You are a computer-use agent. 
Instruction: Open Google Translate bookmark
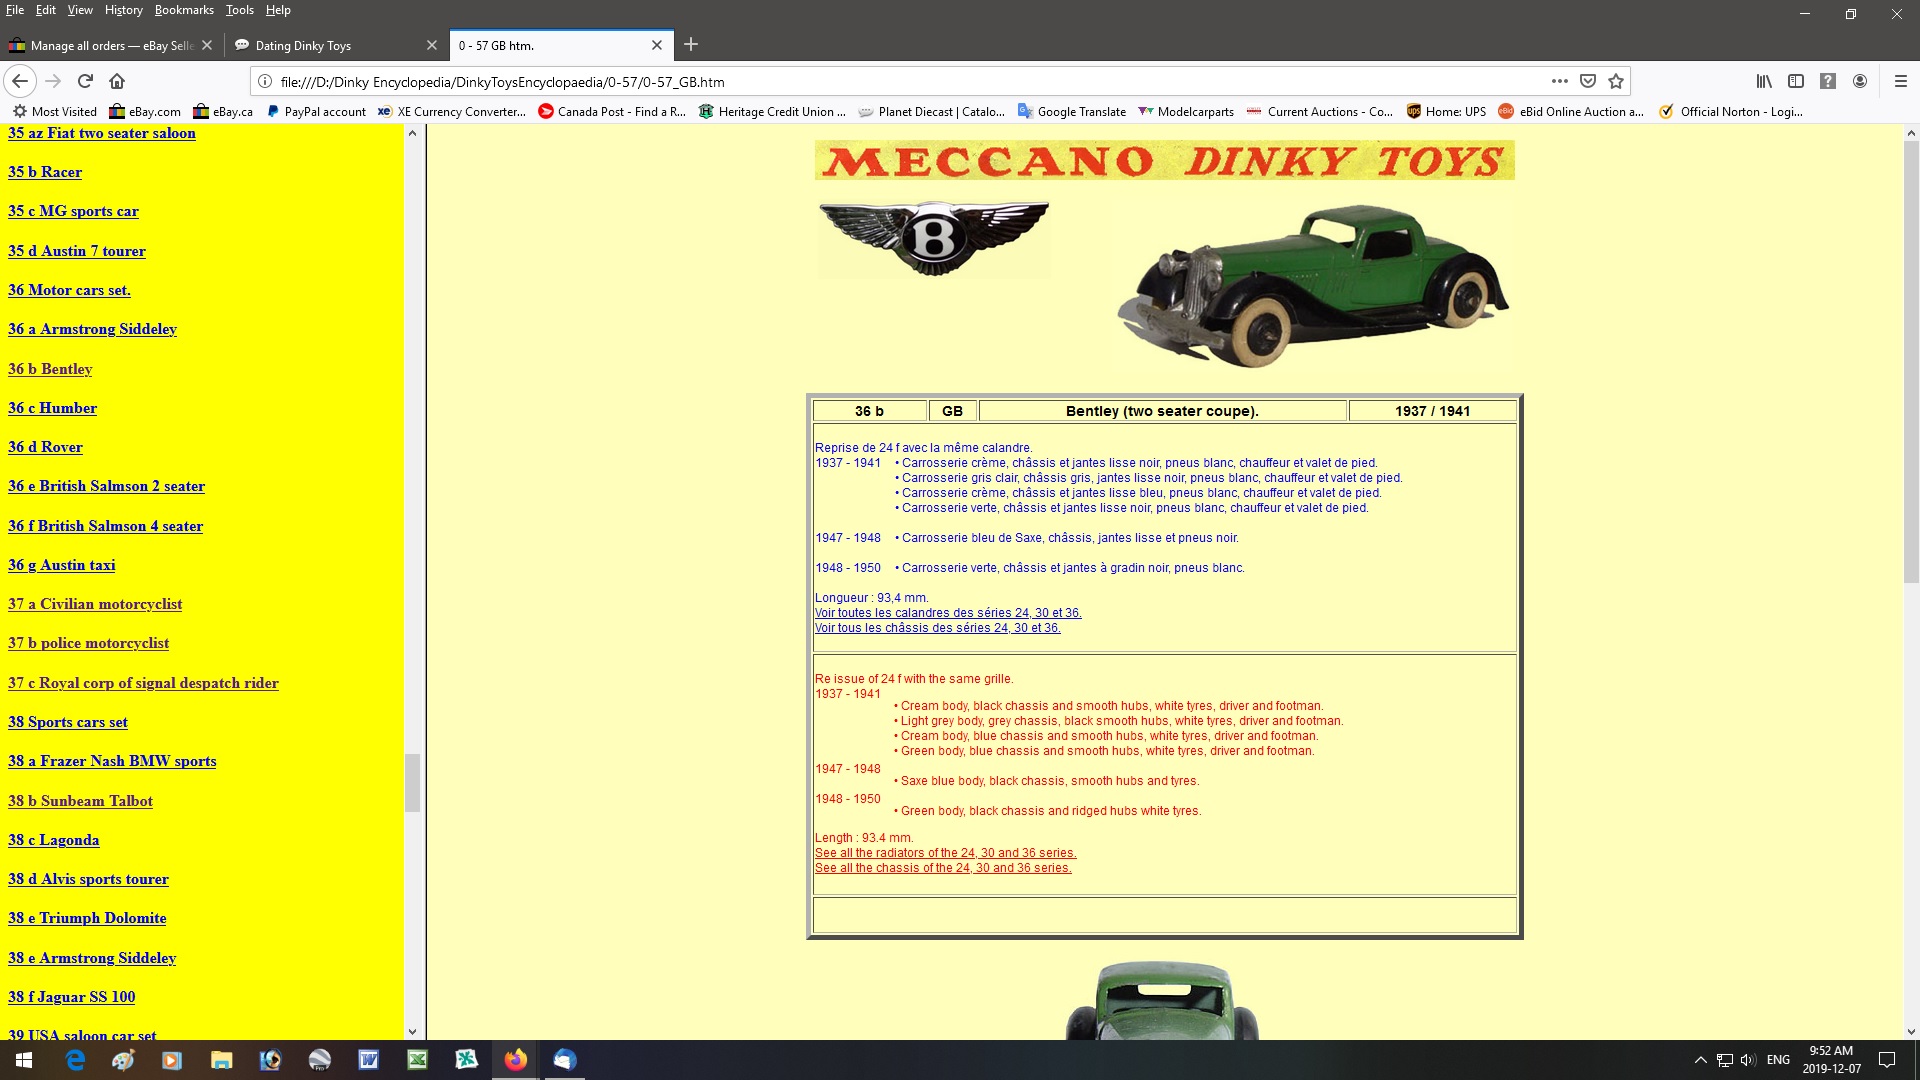point(1072,112)
